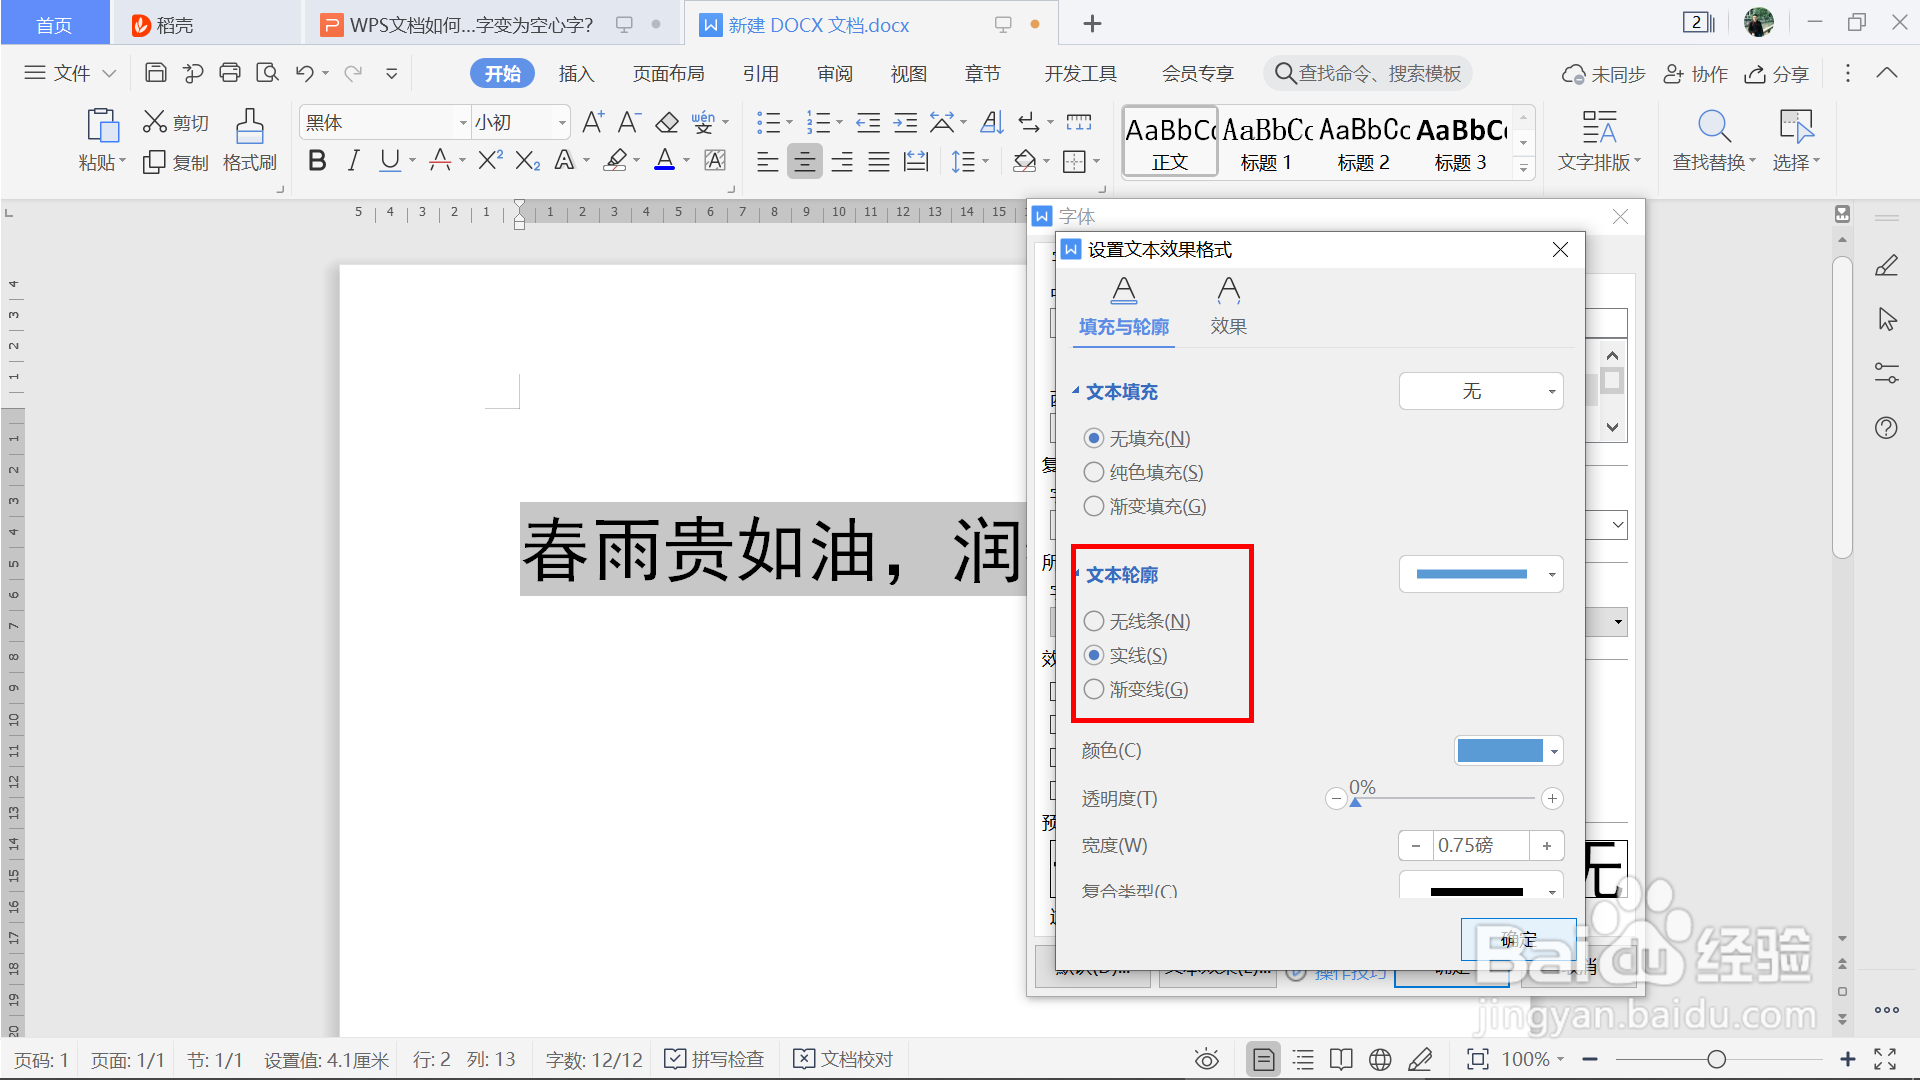The image size is (1920, 1080).
Task: Click the Bold formatting icon
Action: [317, 161]
